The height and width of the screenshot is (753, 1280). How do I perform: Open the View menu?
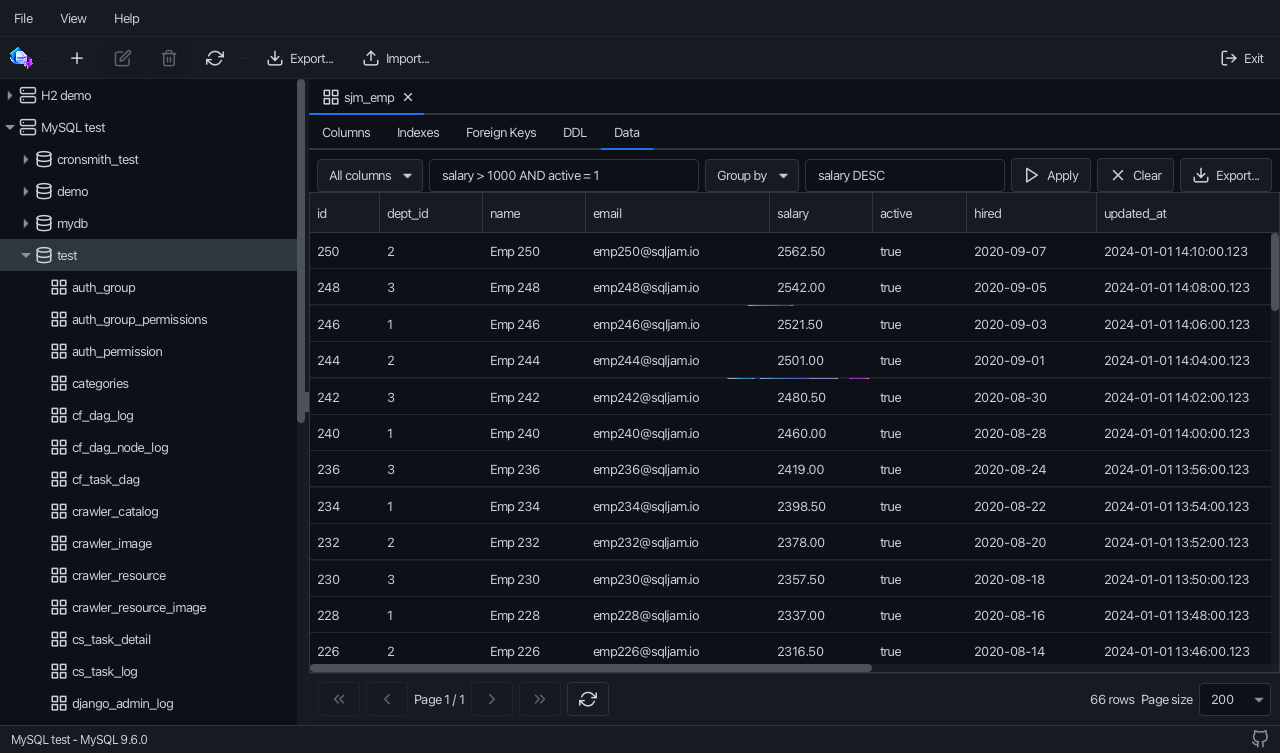point(73,18)
